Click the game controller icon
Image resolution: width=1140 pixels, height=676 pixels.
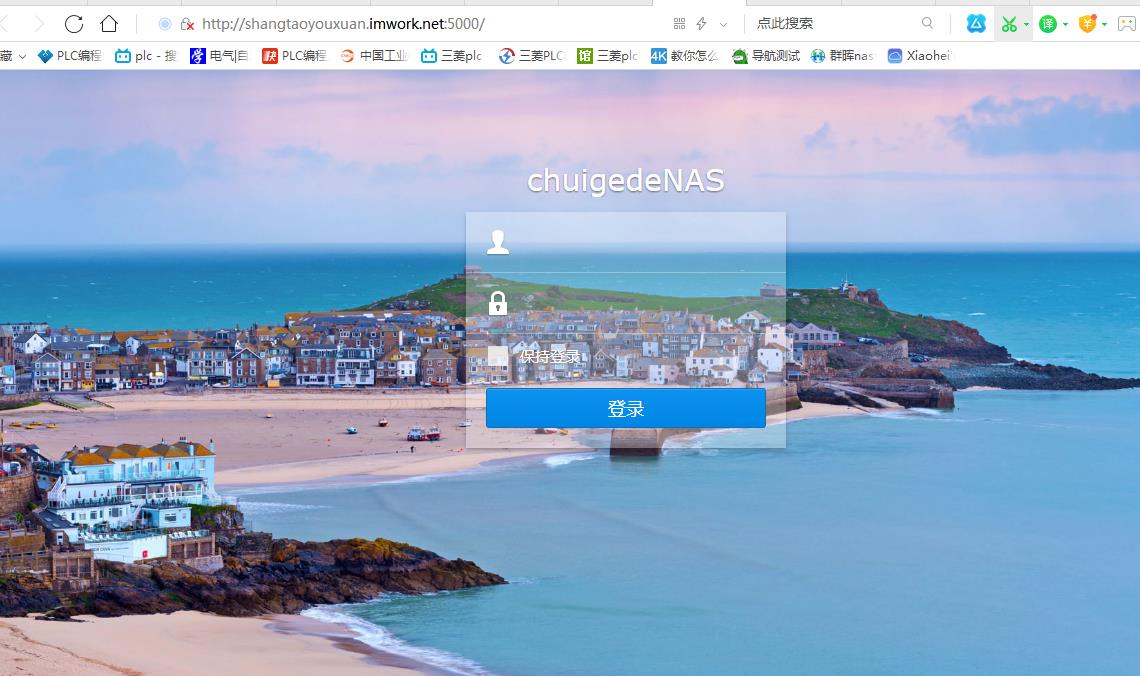1126,24
